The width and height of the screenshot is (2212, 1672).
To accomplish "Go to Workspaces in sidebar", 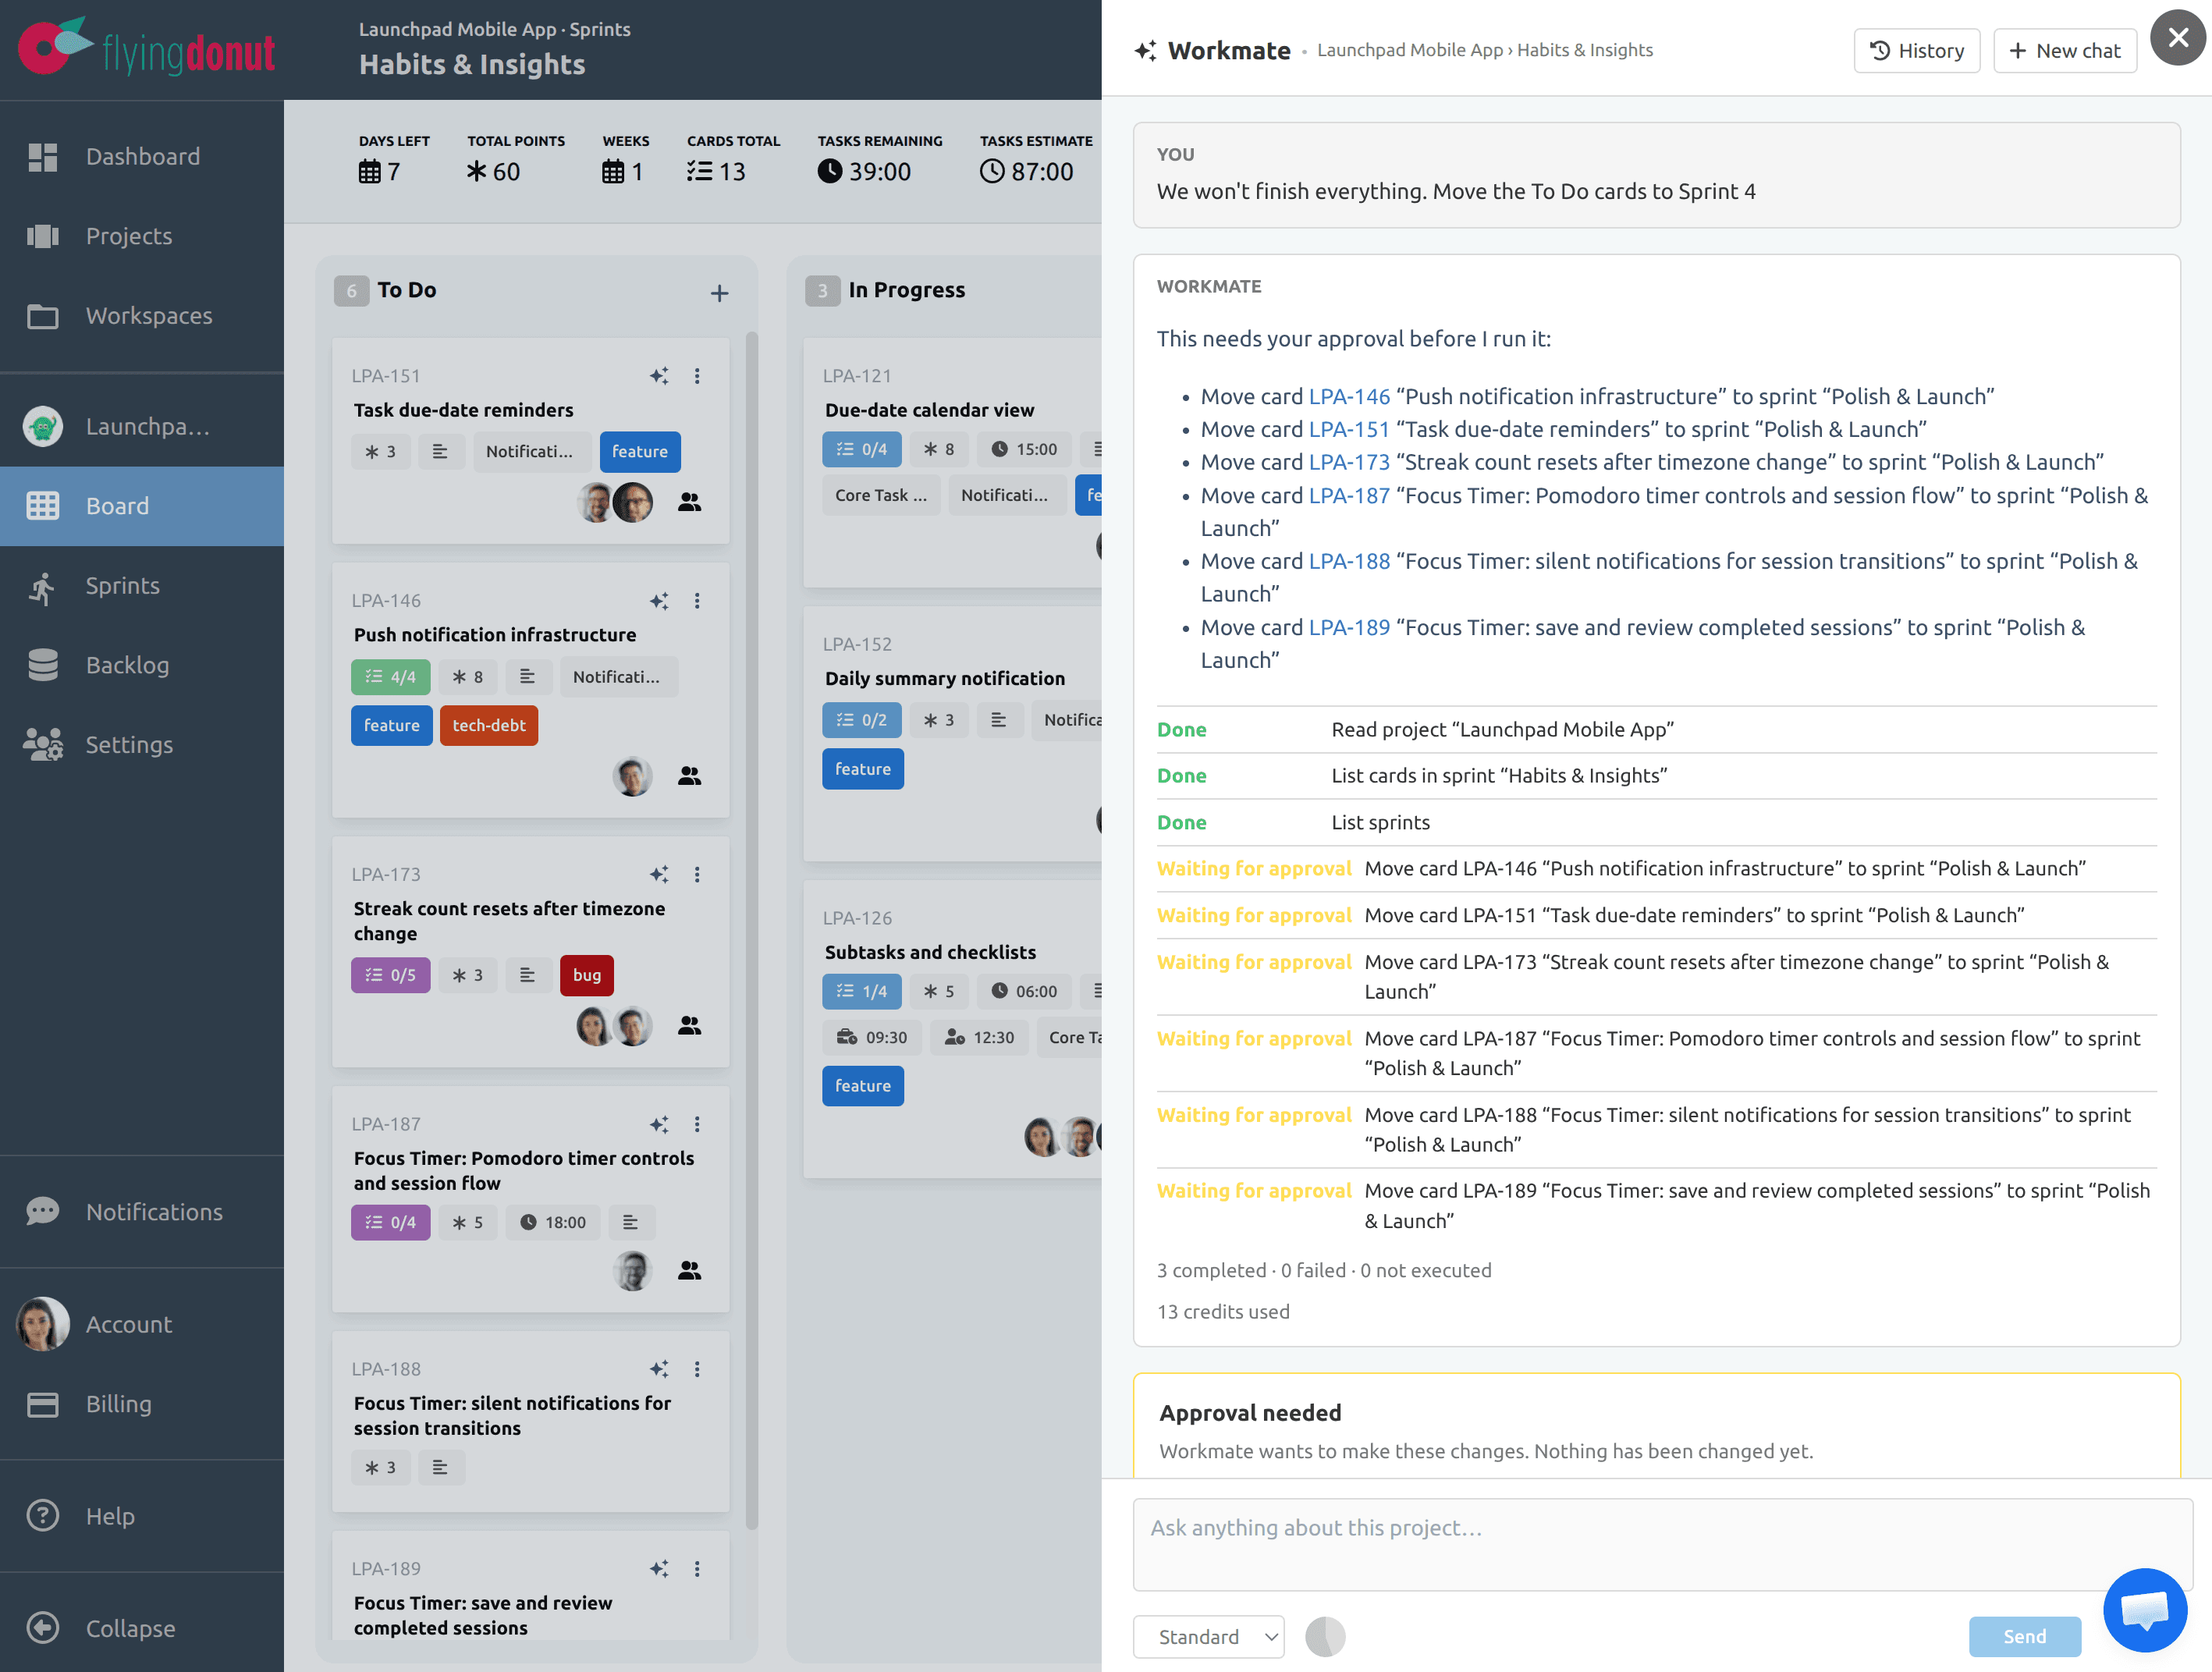I will pos(142,316).
